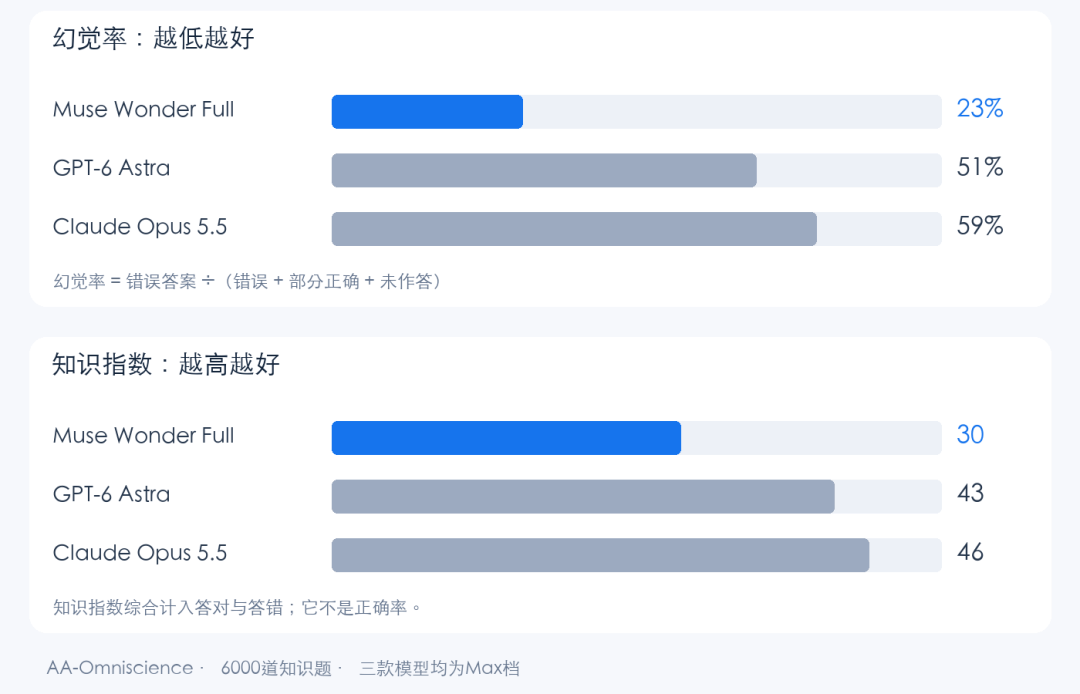Click GPT-6 Astra hallucination rate bar
The width and height of the screenshot is (1080, 694).
(x=636, y=170)
